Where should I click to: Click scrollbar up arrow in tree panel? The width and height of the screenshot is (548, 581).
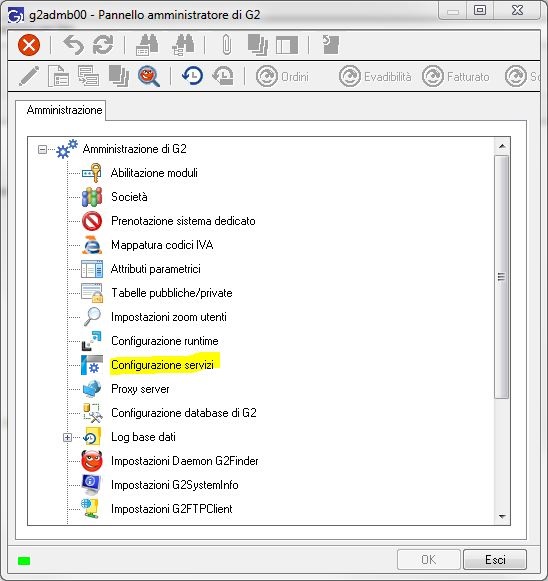click(502, 146)
